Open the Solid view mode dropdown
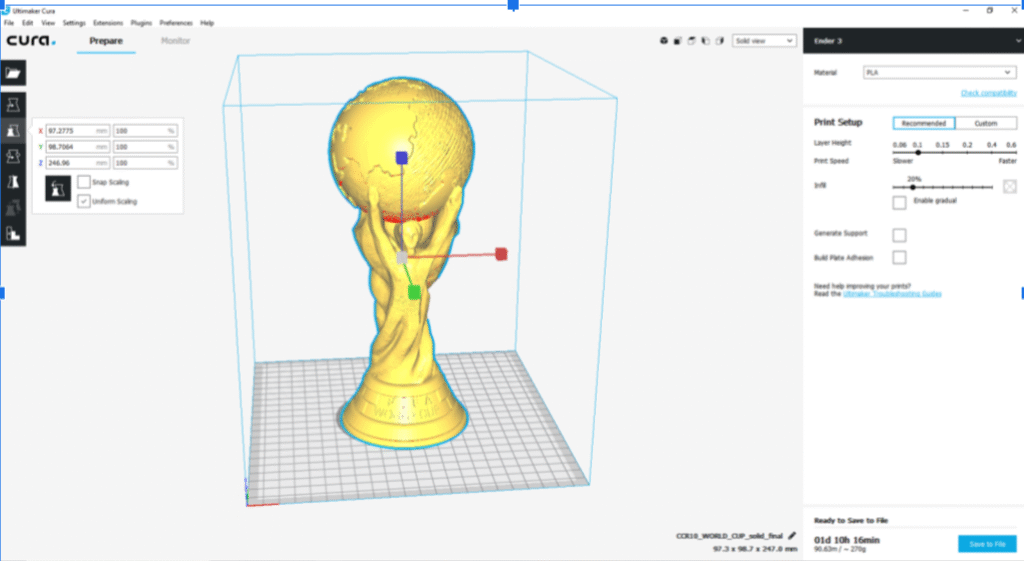This screenshot has width=1024, height=561. pos(764,40)
